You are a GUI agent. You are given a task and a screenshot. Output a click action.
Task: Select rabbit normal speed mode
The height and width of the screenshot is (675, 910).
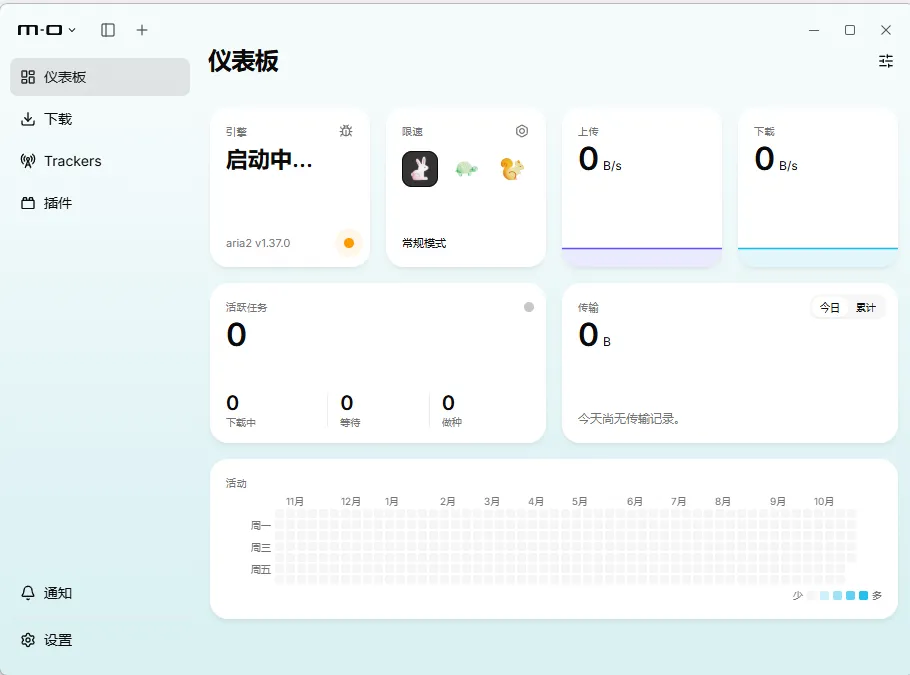click(420, 169)
